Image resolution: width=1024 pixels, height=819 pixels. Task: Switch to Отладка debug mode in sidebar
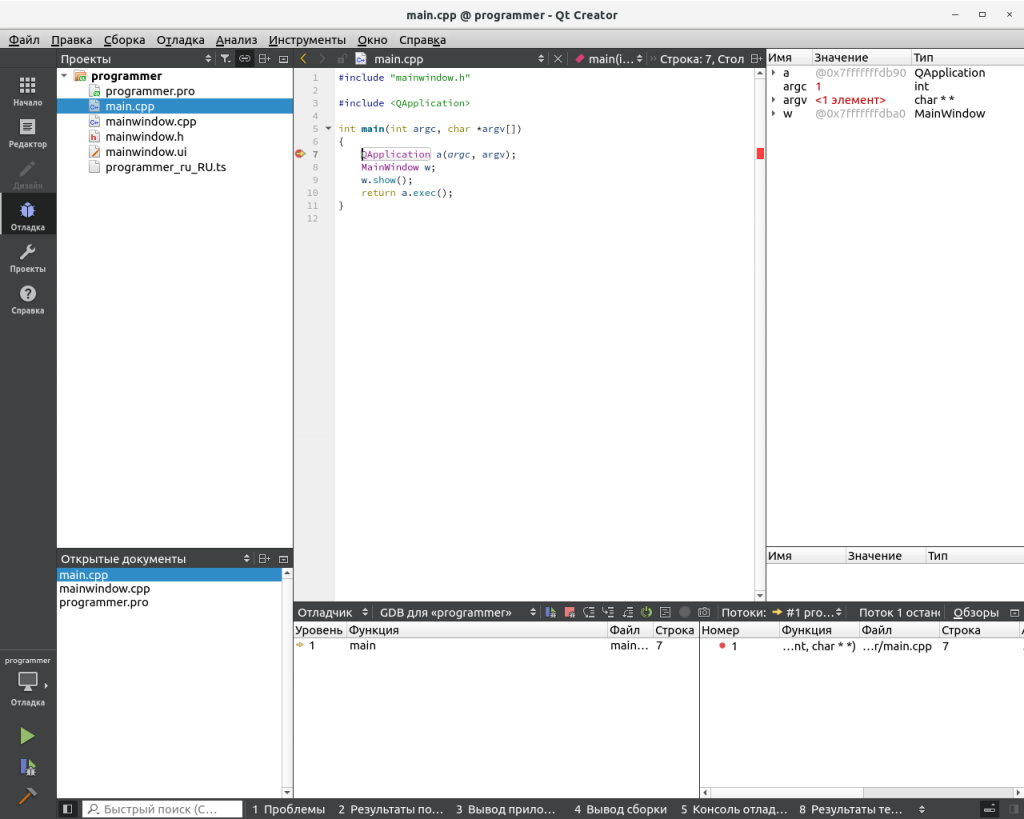[x=27, y=216]
